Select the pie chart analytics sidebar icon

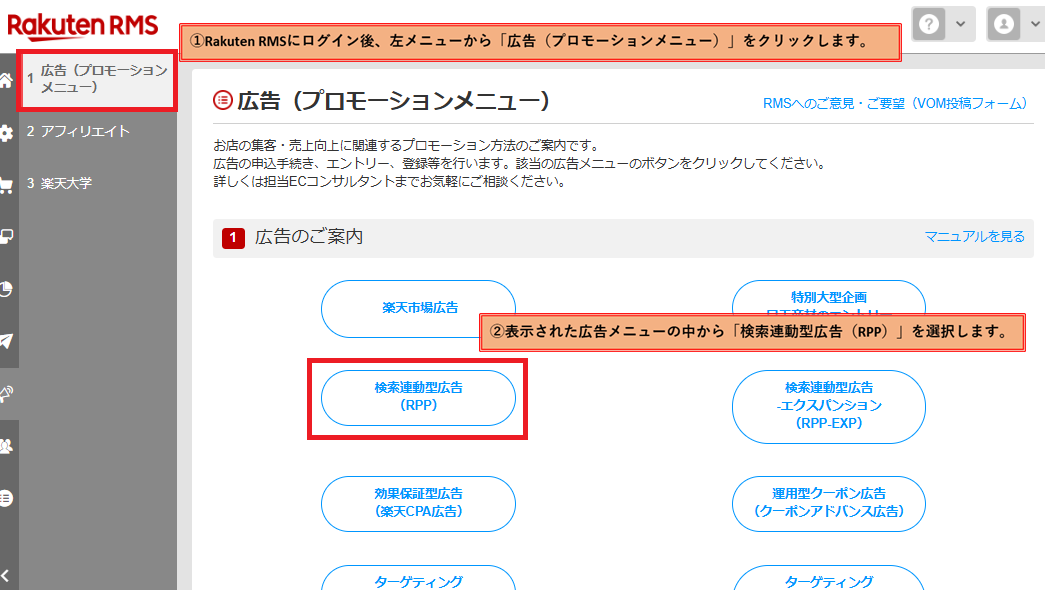6,289
